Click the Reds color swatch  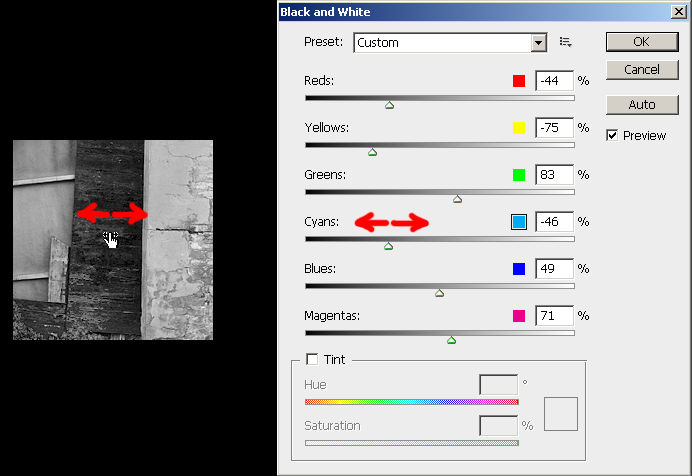(x=519, y=81)
